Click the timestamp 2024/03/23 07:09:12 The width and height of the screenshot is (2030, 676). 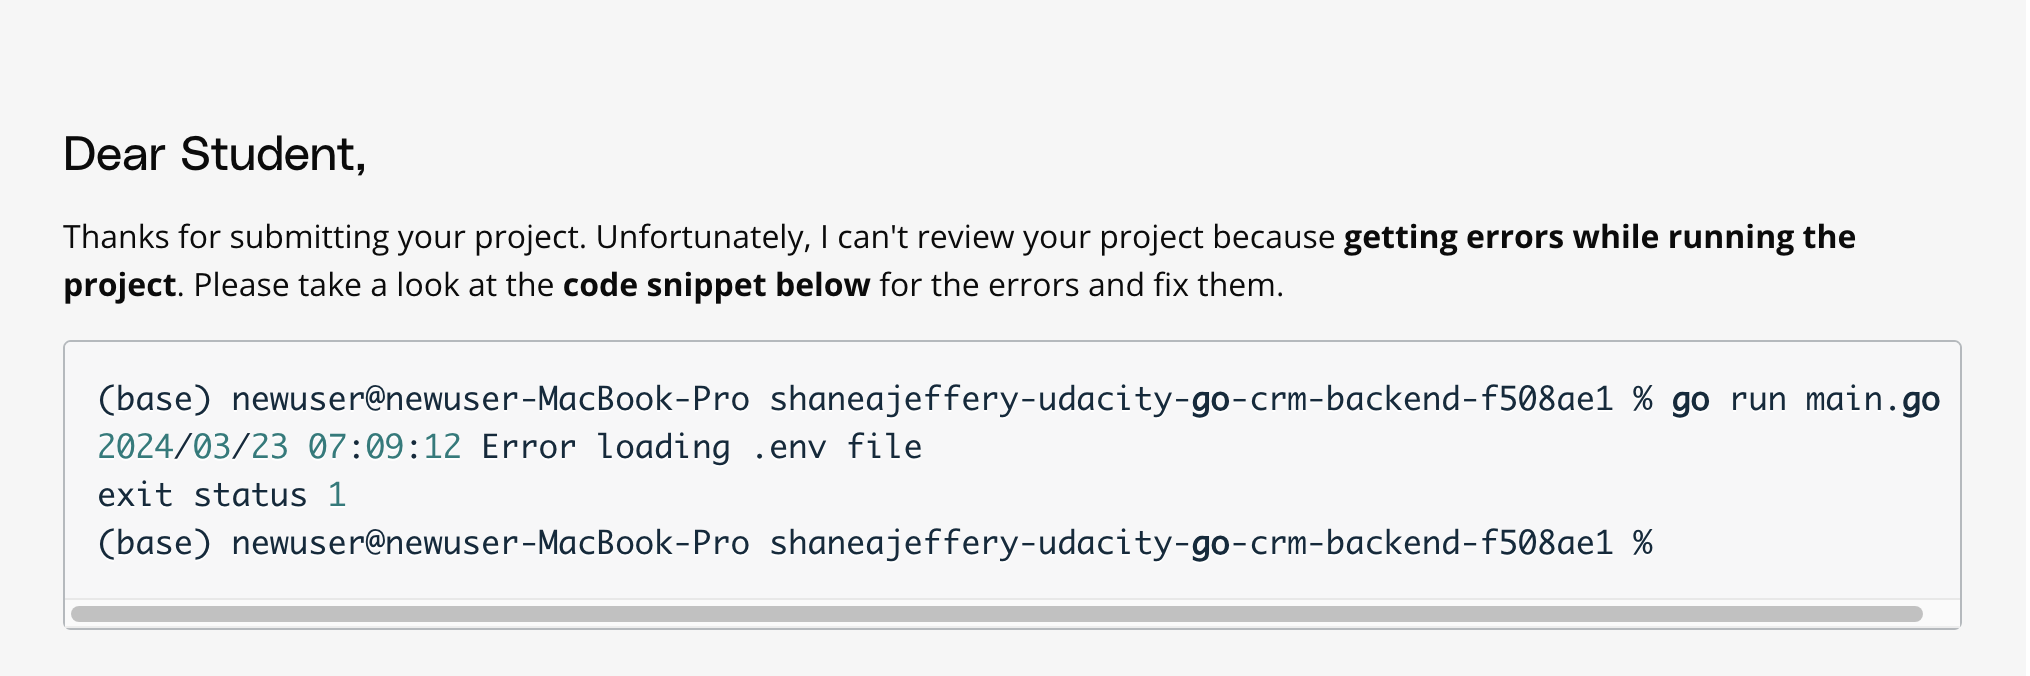tap(279, 447)
